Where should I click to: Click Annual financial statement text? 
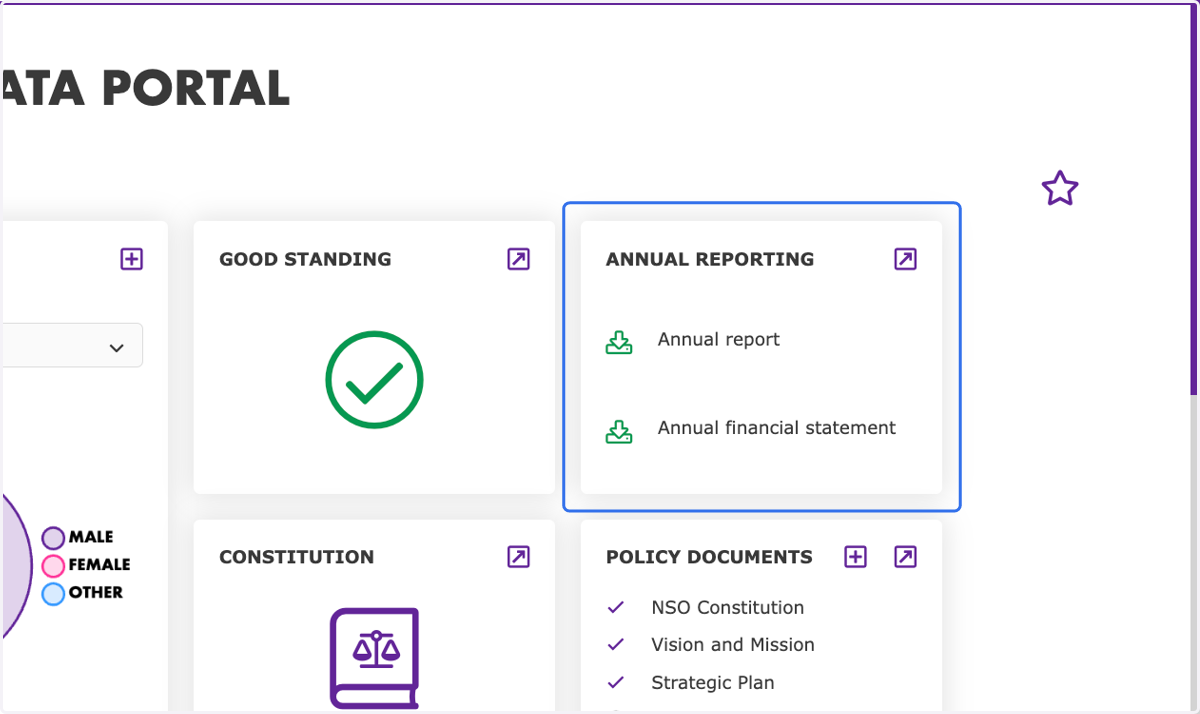(x=776, y=428)
